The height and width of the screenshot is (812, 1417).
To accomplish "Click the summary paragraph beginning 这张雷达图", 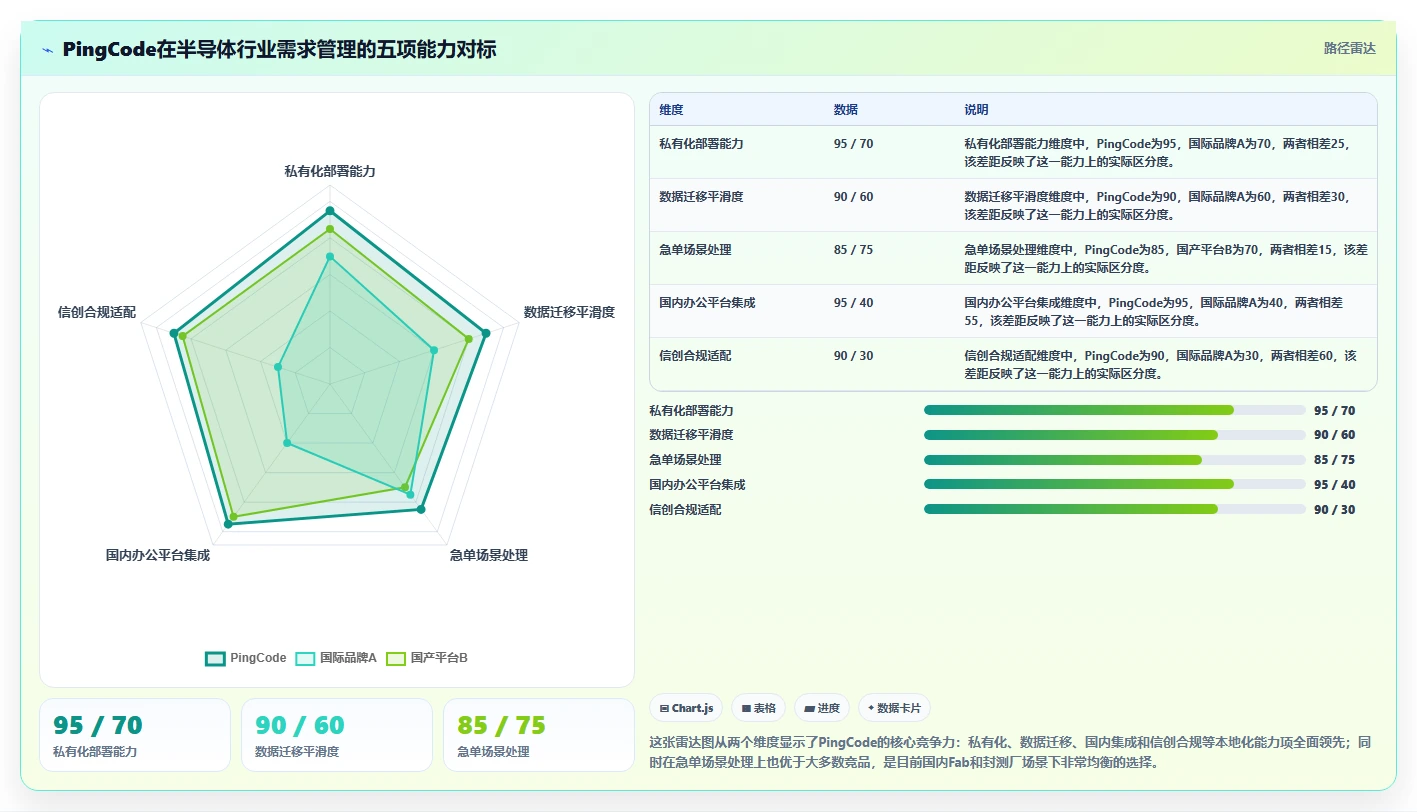I will (1010, 752).
